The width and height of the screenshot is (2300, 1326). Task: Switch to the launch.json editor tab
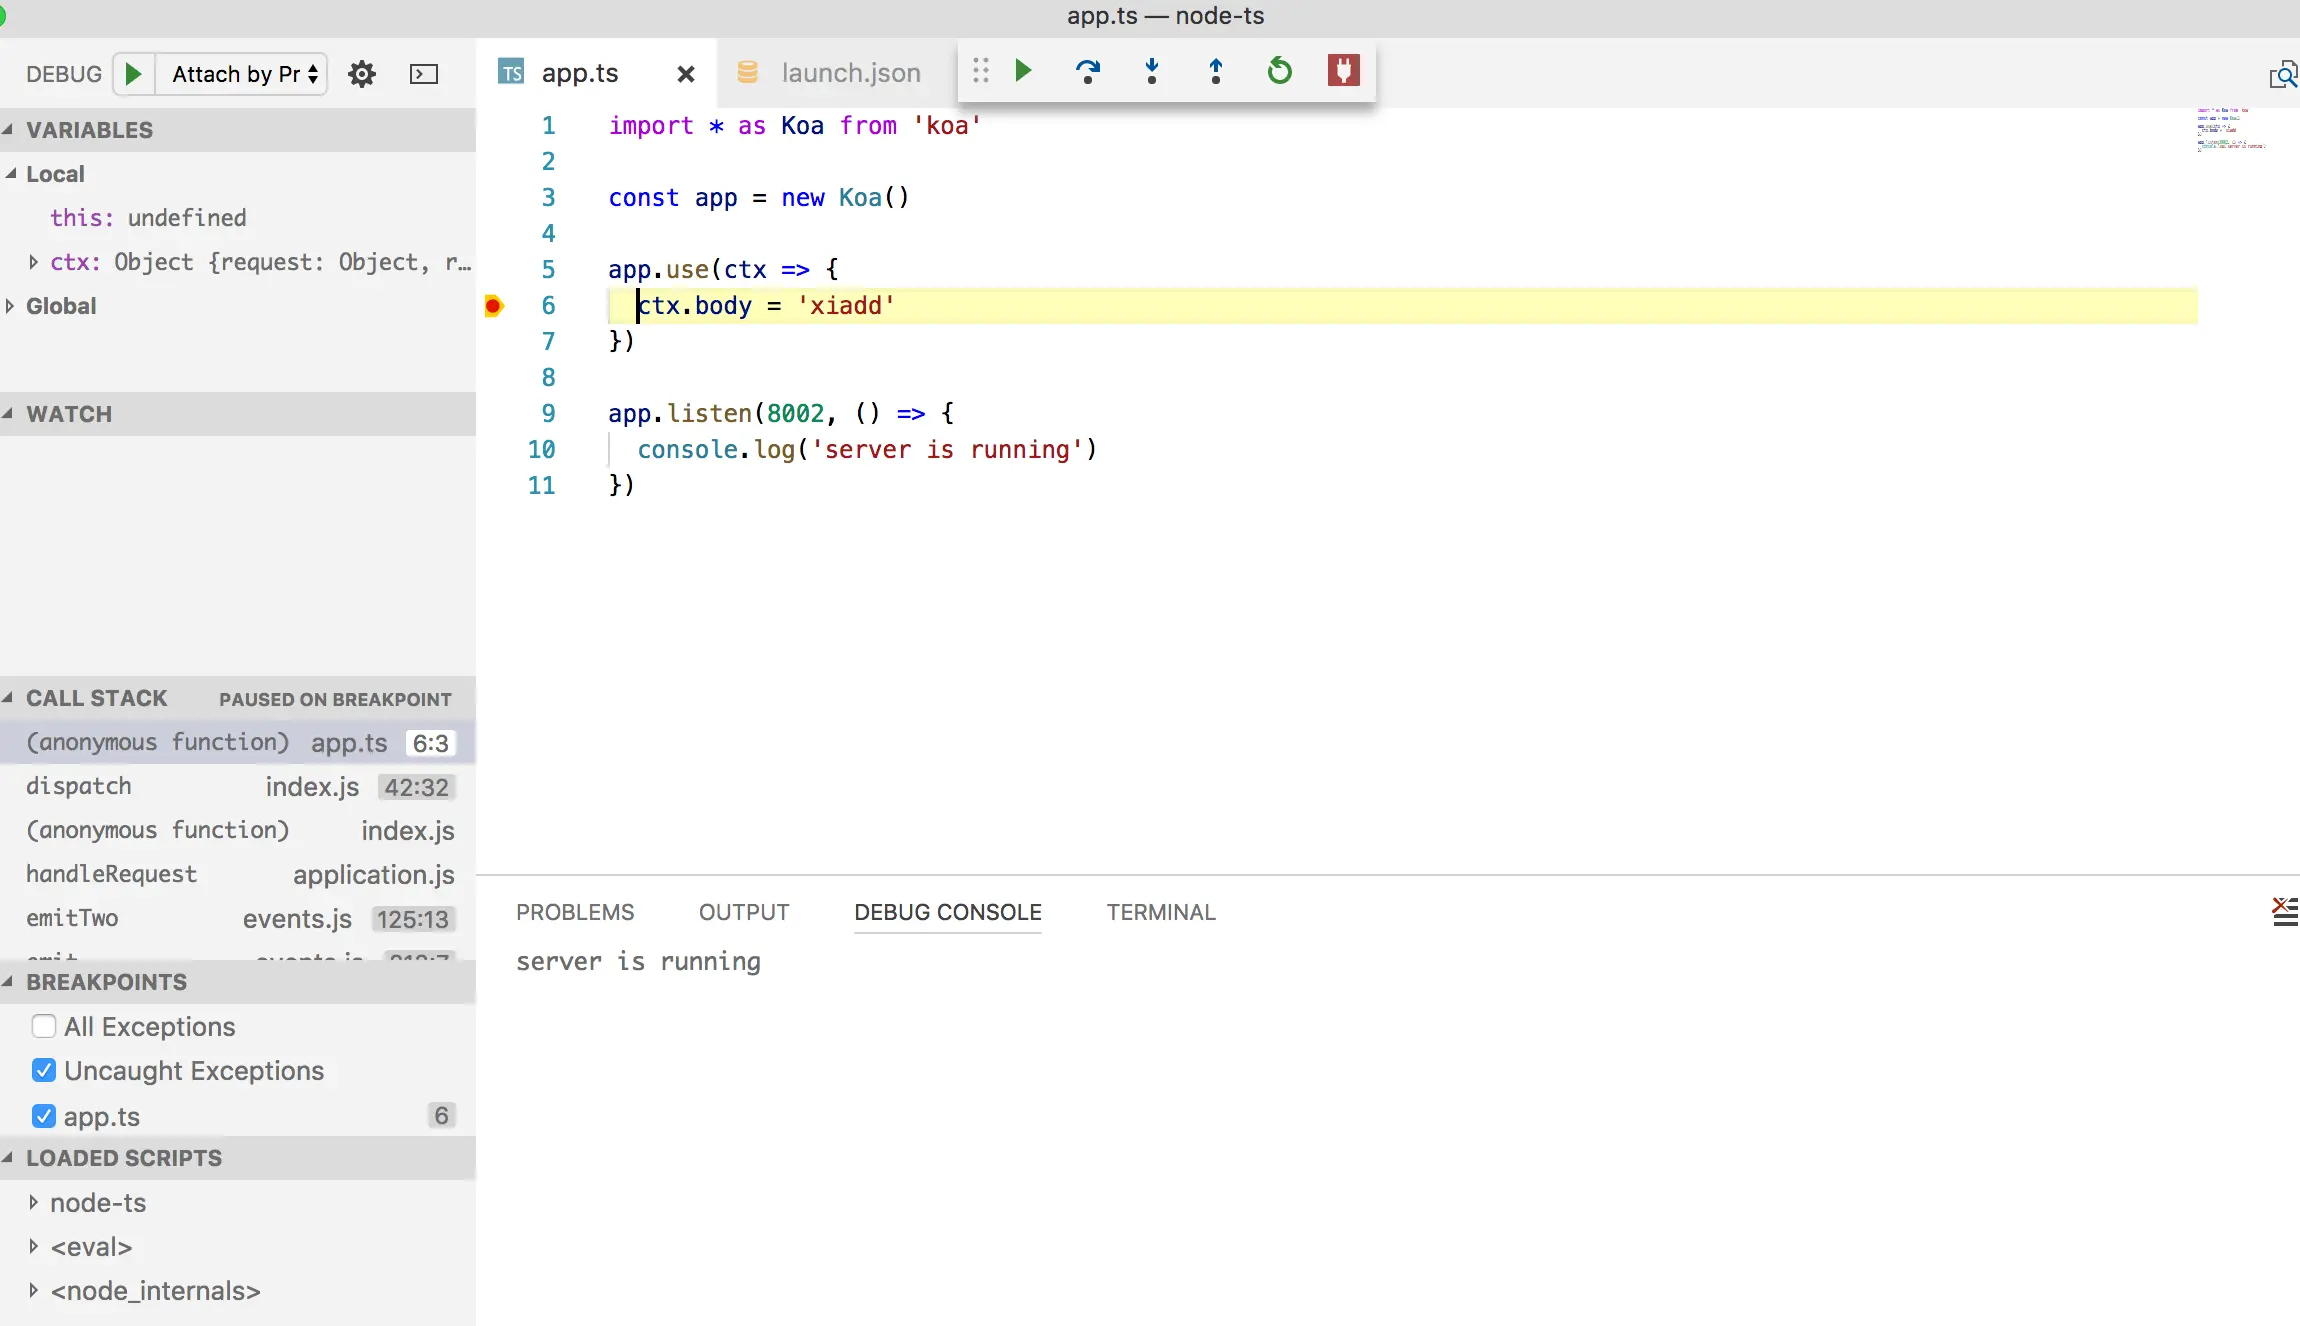(850, 73)
